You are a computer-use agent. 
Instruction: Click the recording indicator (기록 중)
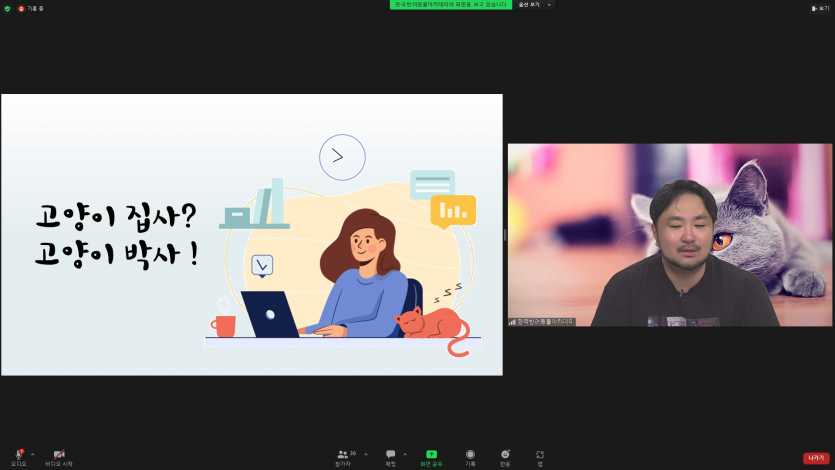[31, 9]
